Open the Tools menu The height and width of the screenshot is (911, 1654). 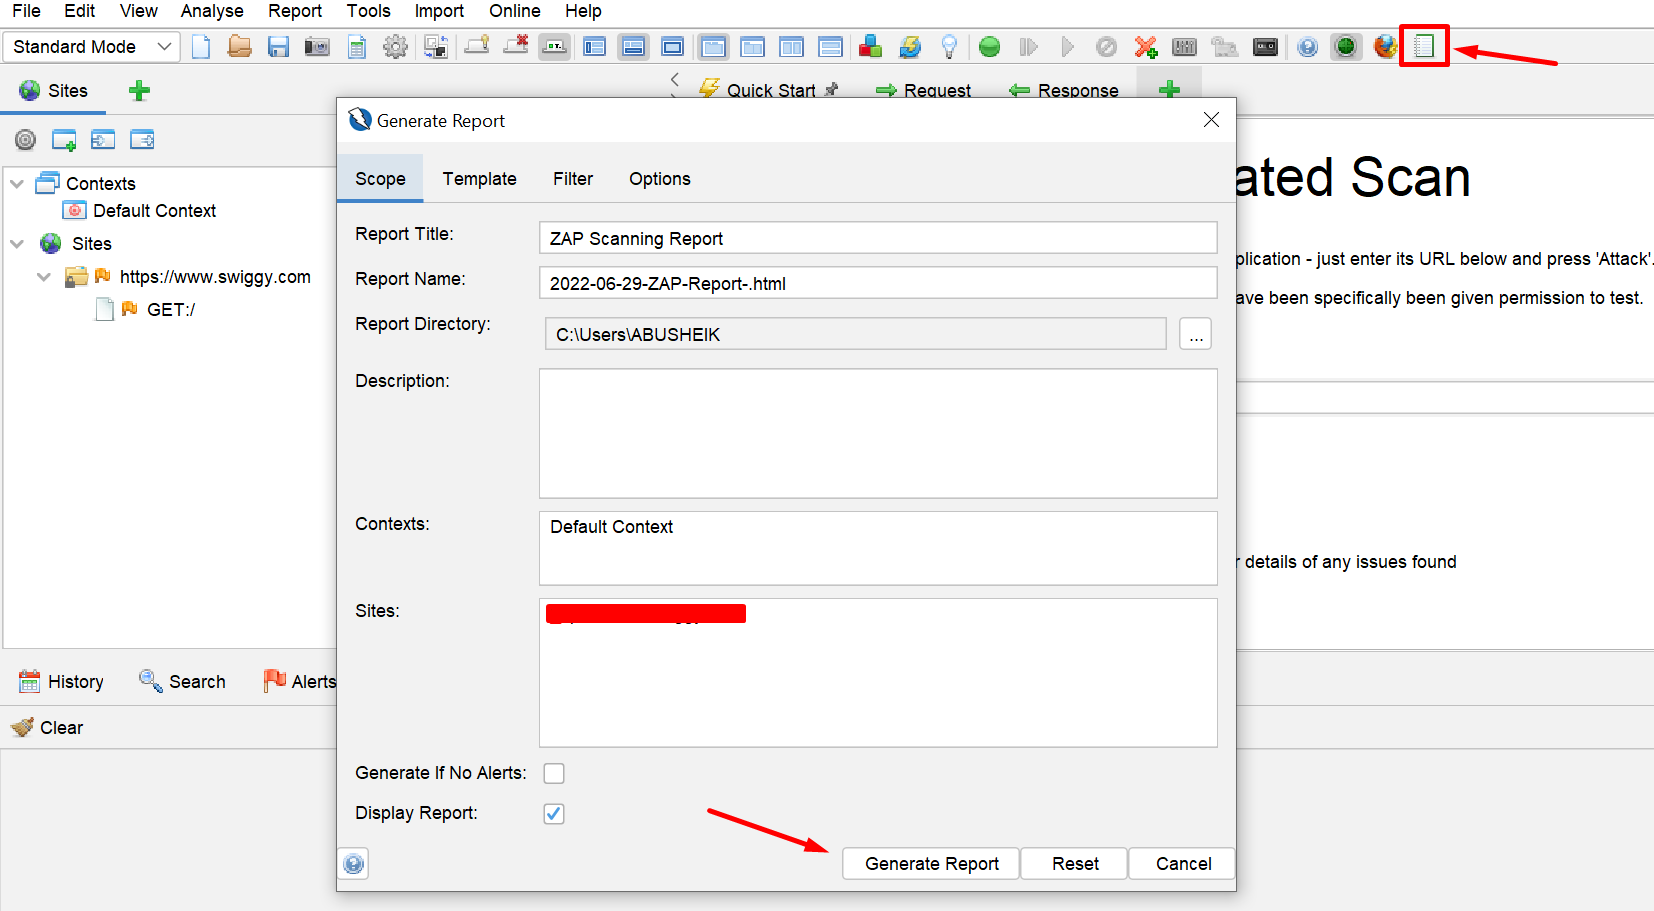click(368, 11)
